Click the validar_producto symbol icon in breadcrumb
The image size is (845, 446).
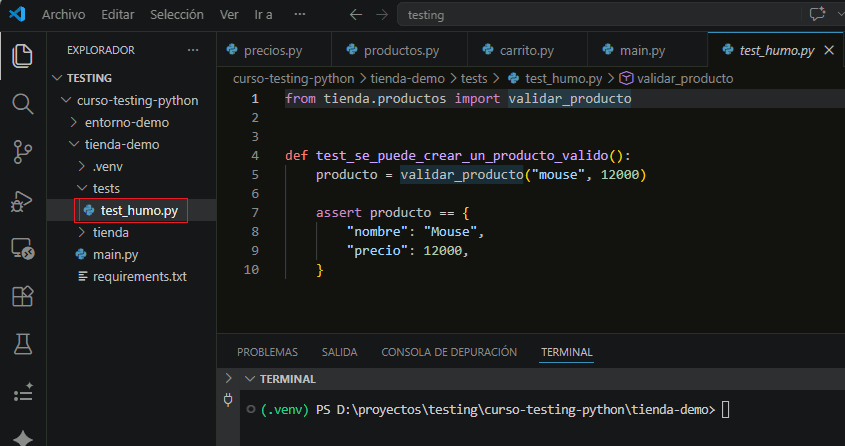click(x=626, y=78)
